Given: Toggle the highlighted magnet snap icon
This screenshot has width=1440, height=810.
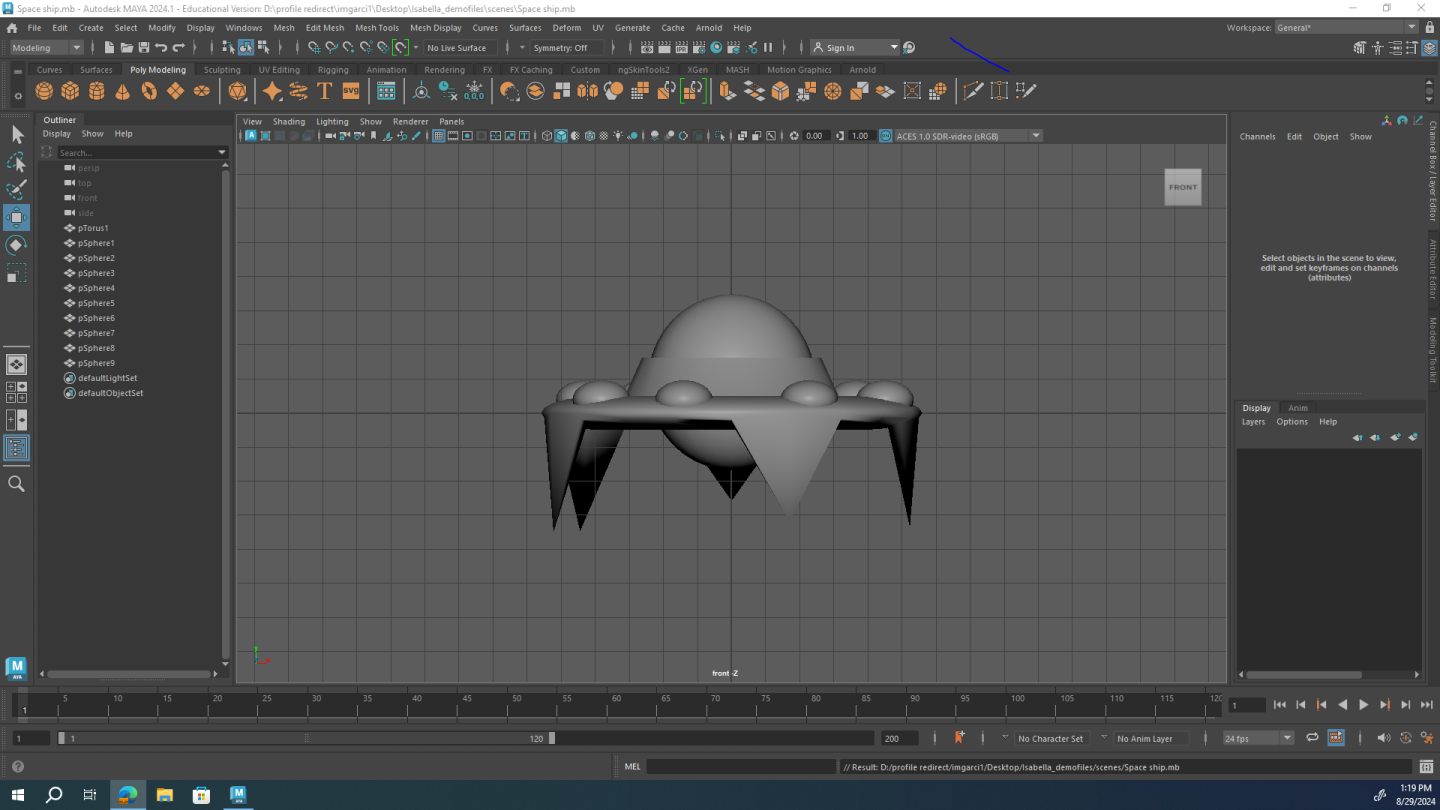Looking at the screenshot, I should tap(400, 48).
